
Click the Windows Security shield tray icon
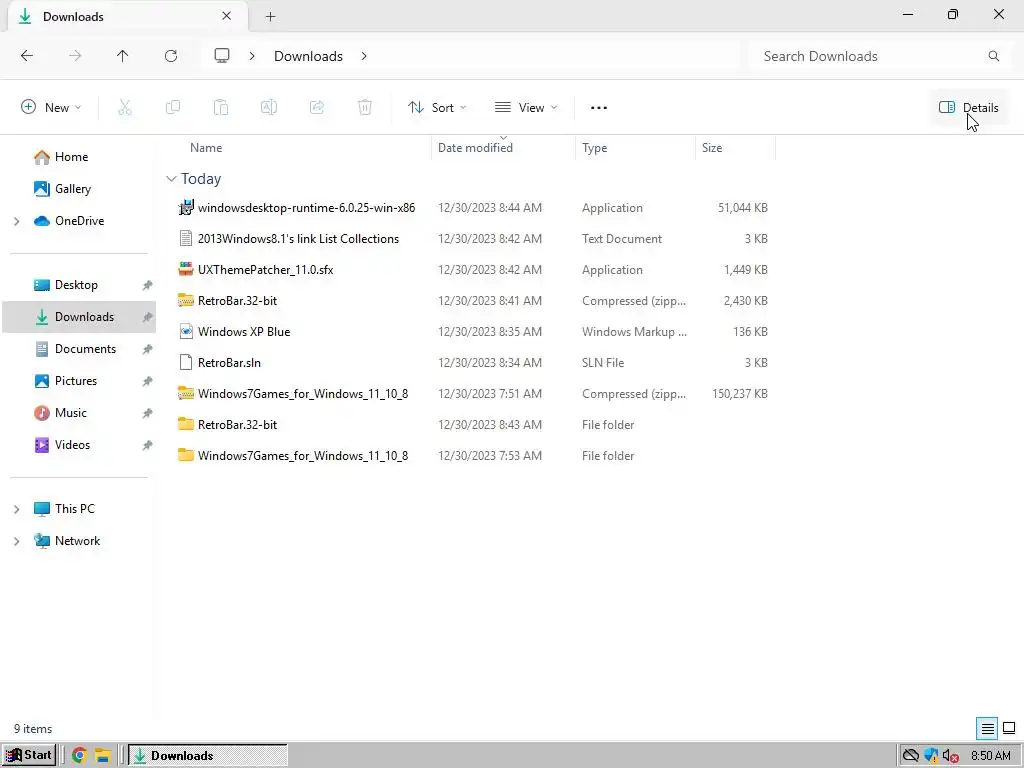(x=931, y=756)
